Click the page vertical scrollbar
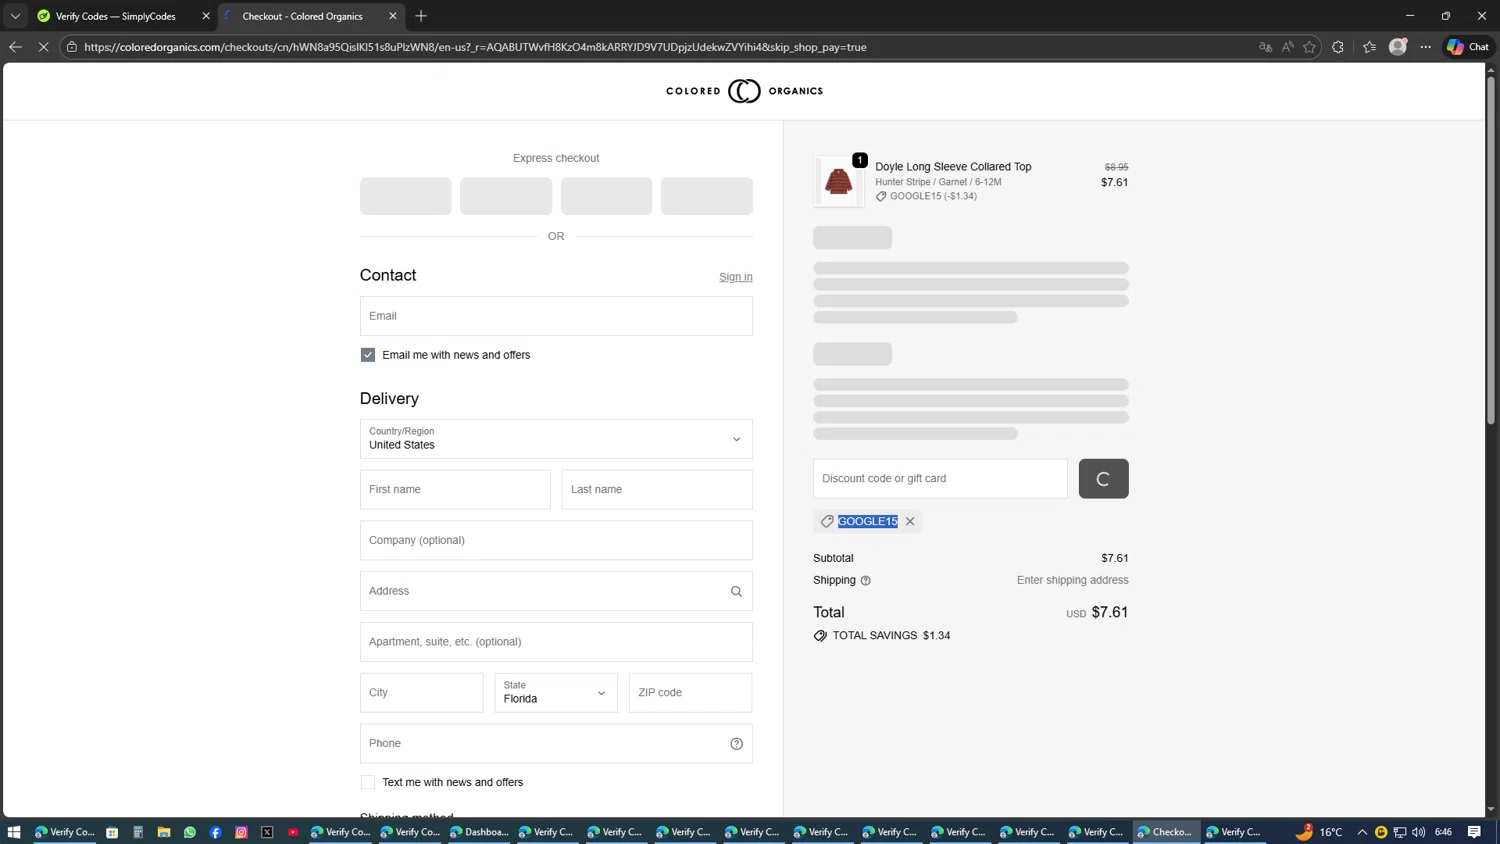This screenshot has width=1500, height=844. (x=1491, y=250)
